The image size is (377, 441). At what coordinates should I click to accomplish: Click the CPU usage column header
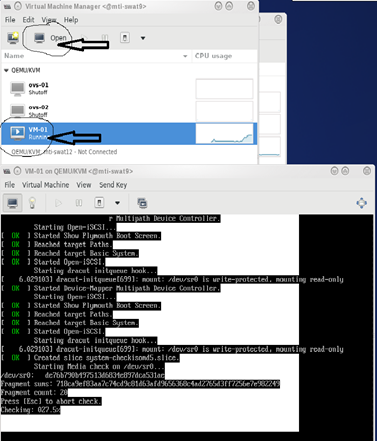pos(224,56)
